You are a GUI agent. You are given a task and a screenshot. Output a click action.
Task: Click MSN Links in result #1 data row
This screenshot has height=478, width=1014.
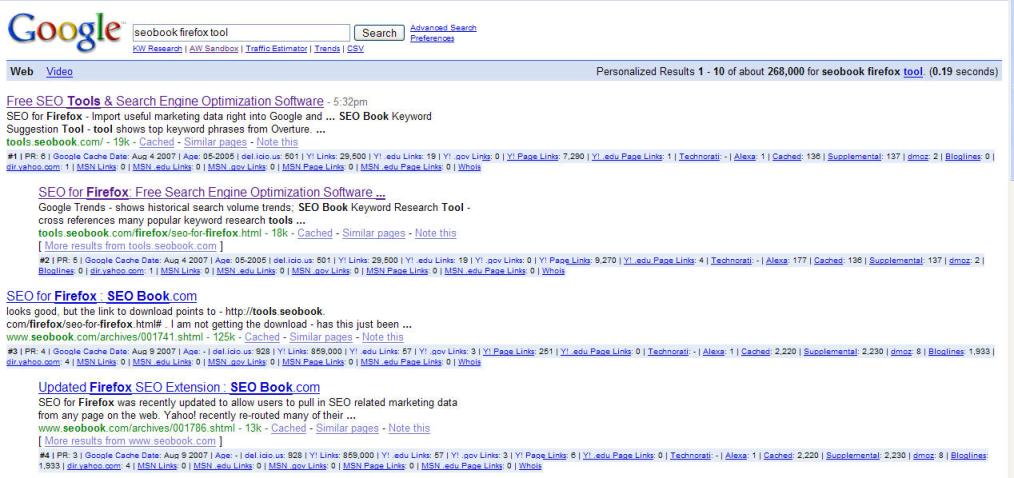coord(95,167)
